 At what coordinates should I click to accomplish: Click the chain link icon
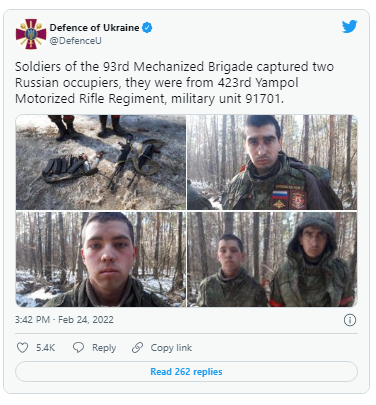pyautogui.click(x=137, y=348)
